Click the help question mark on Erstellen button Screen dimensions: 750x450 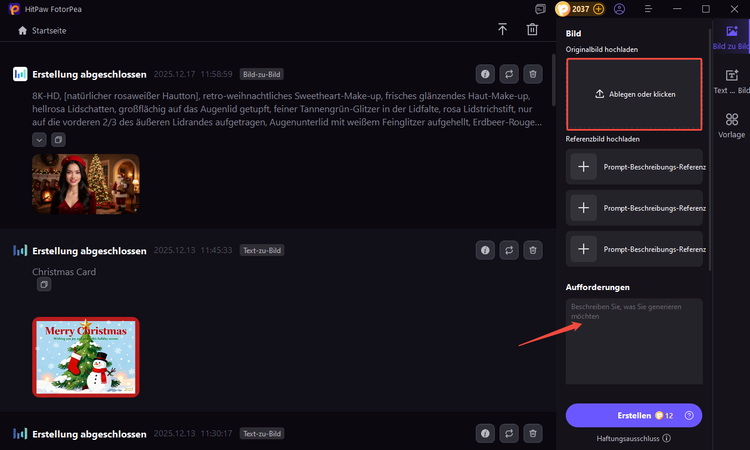[689, 415]
